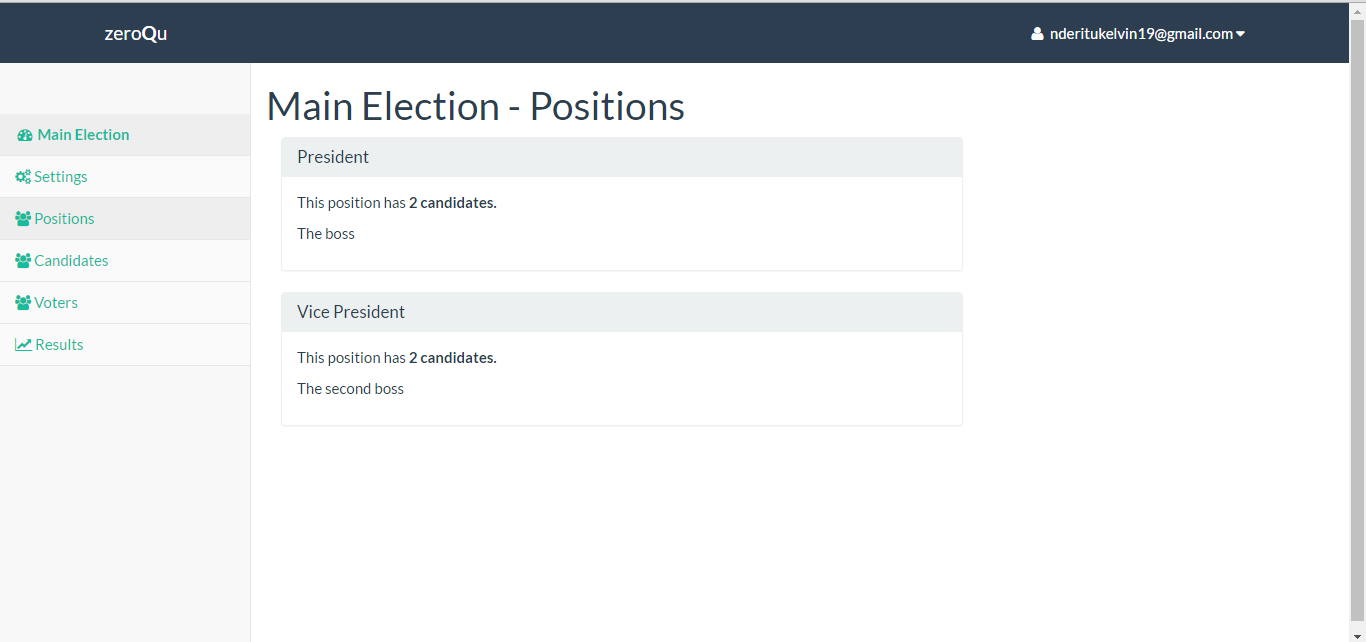The width and height of the screenshot is (1366, 642).
Task: Click the people icon beside Positions
Action: (x=23, y=219)
